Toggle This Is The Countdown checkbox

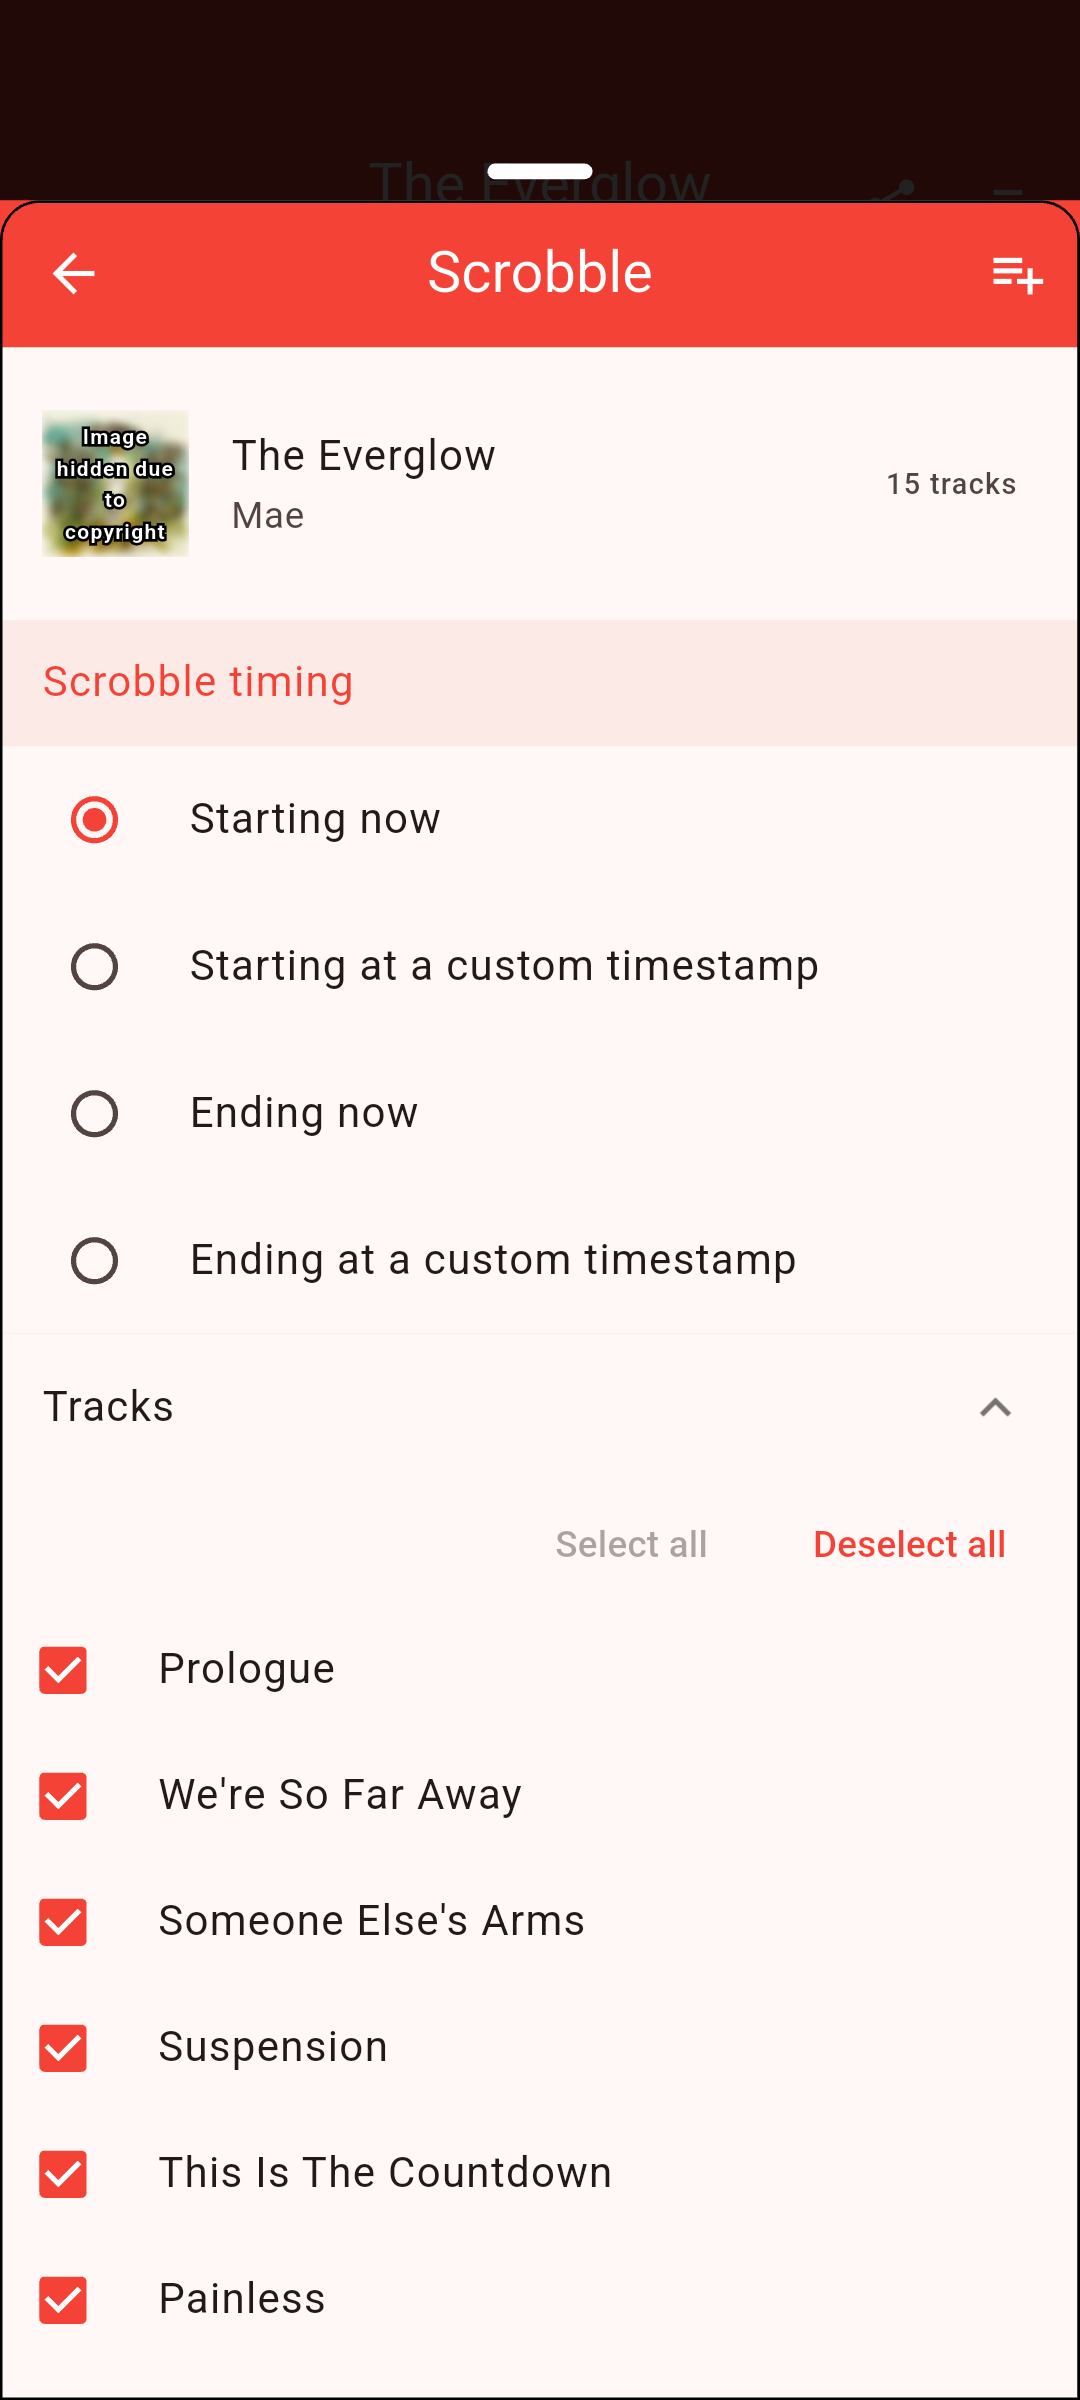63,2174
